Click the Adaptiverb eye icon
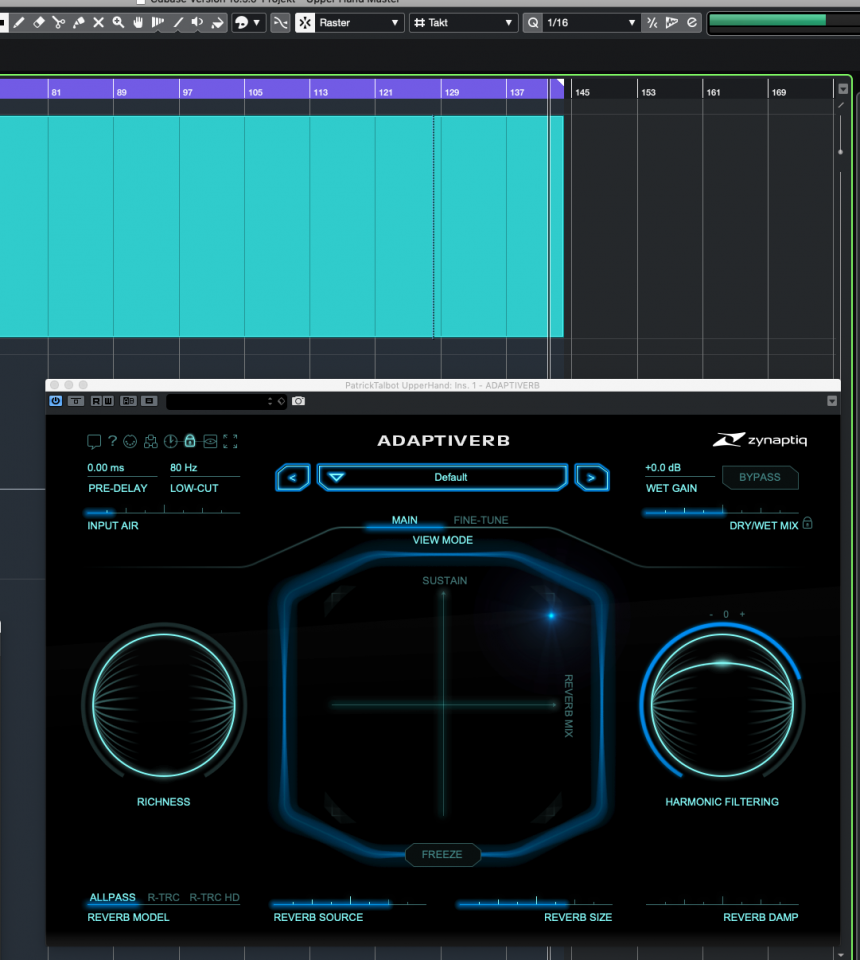The width and height of the screenshot is (860, 960). [210, 441]
